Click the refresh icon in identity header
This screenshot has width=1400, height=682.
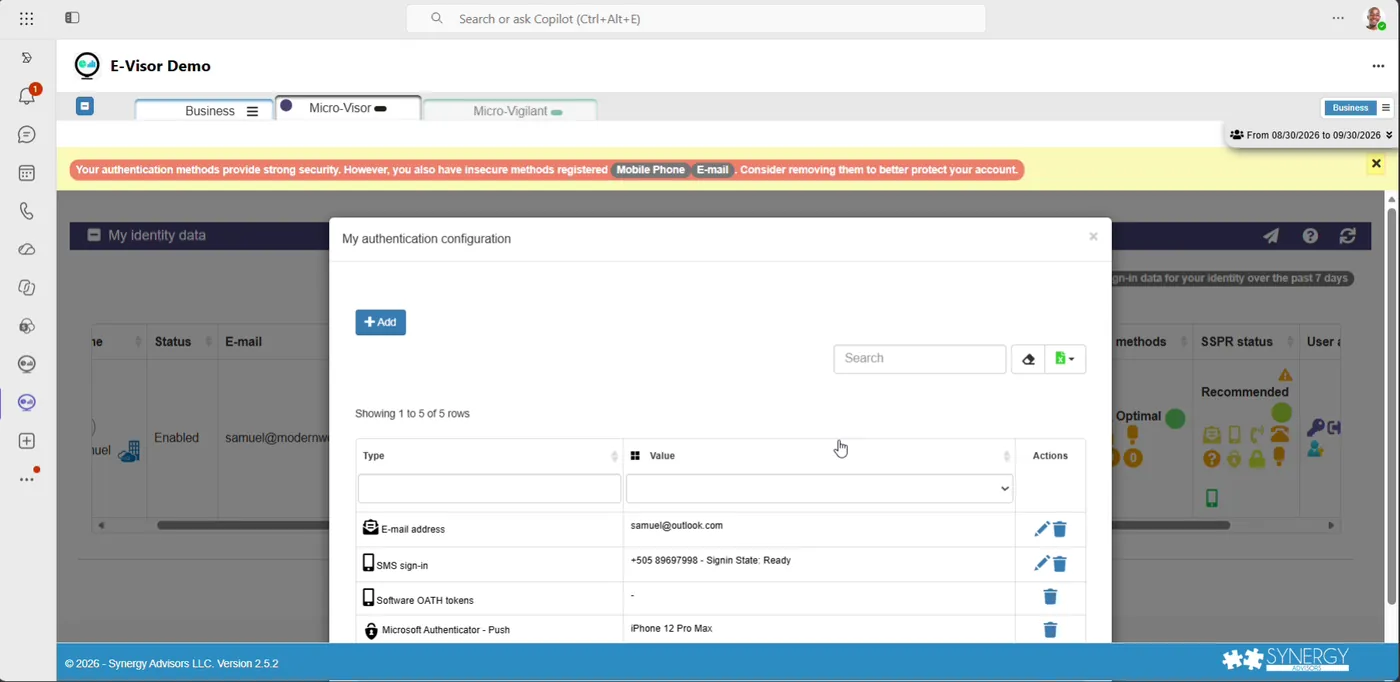click(1348, 236)
